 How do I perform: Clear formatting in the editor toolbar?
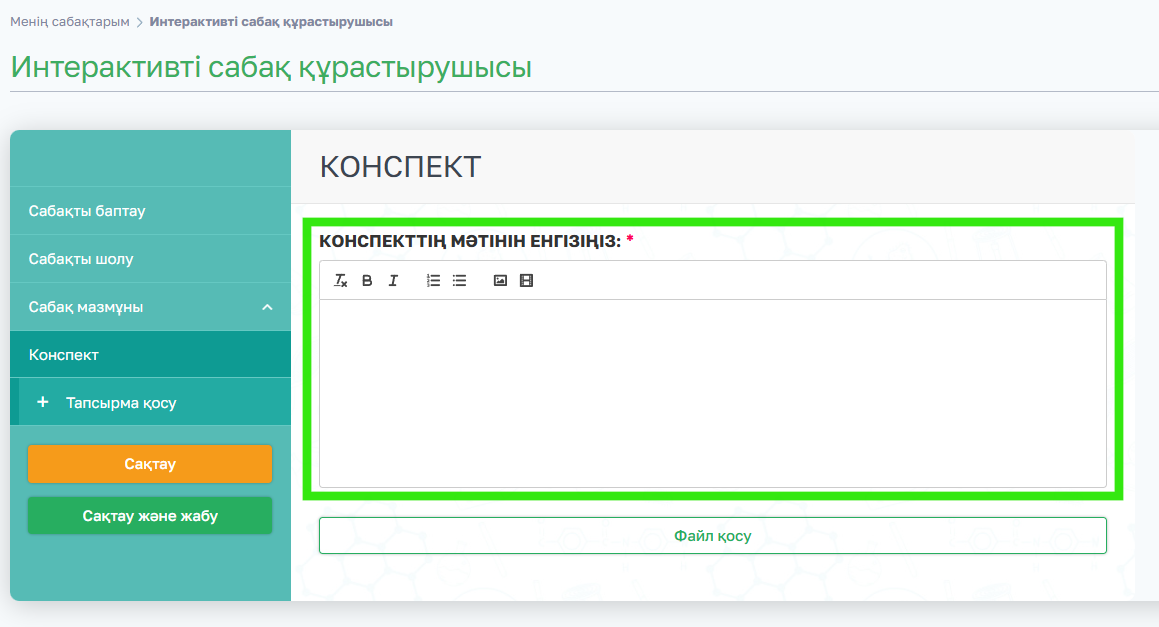coord(341,280)
